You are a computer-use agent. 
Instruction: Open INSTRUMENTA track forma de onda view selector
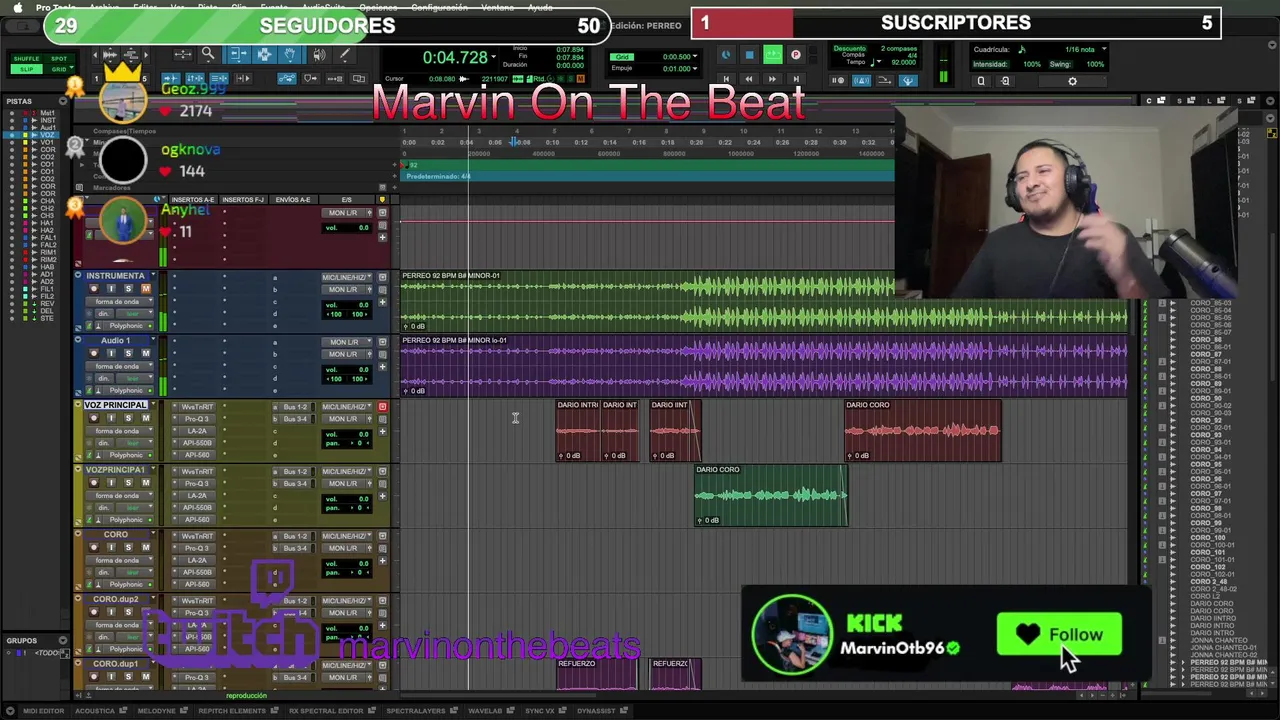(118, 301)
